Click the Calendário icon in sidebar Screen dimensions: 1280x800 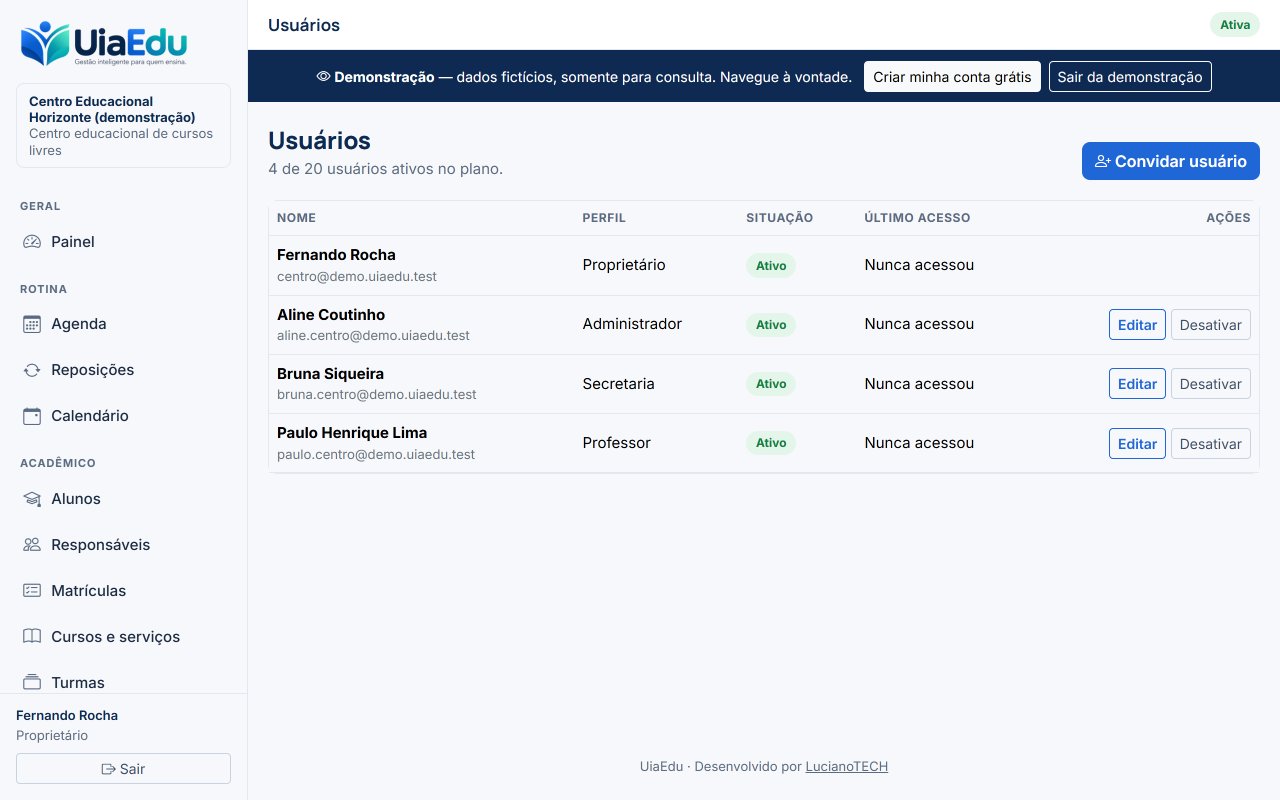click(x=32, y=416)
